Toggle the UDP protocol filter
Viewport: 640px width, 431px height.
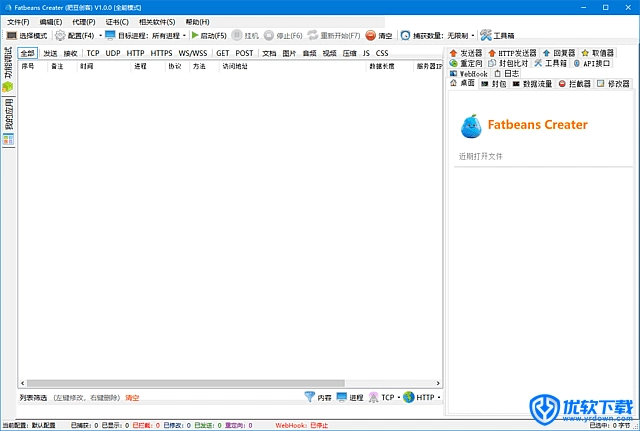coord(113,53)
